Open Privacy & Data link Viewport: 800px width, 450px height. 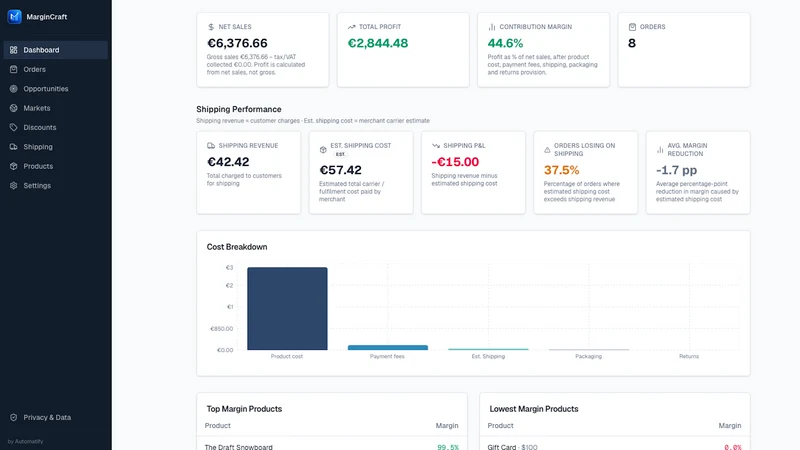pos(56,417)
